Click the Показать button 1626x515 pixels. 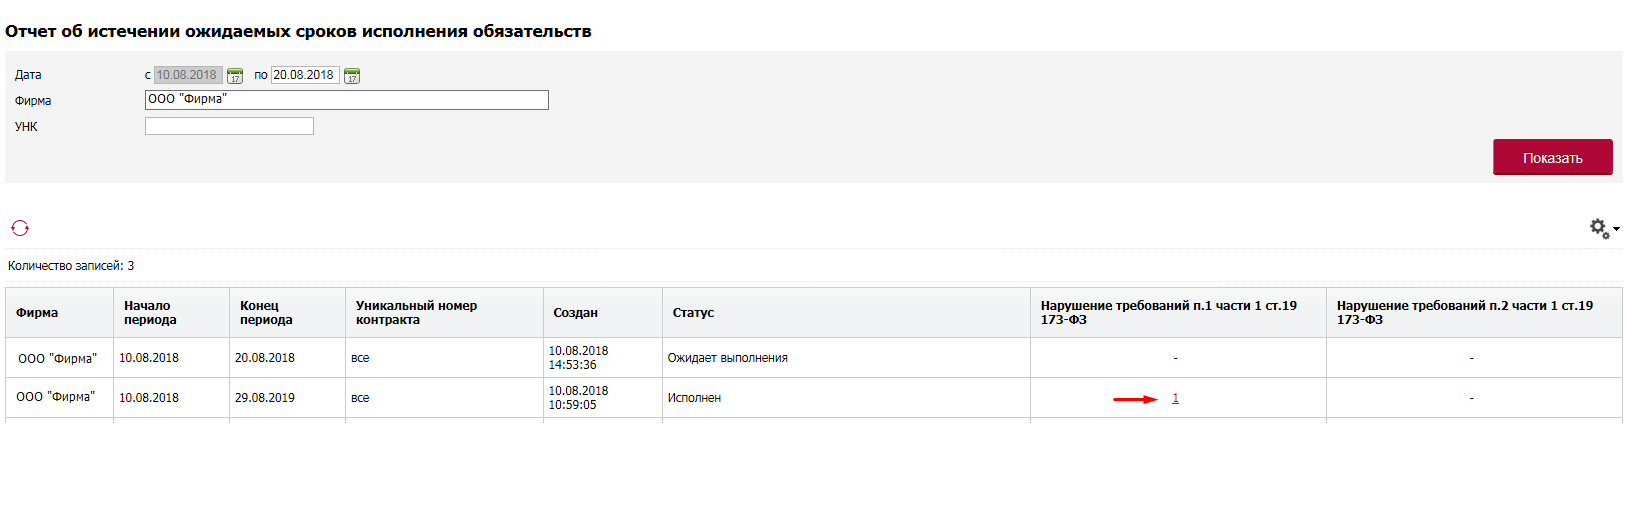point(1552,157)
